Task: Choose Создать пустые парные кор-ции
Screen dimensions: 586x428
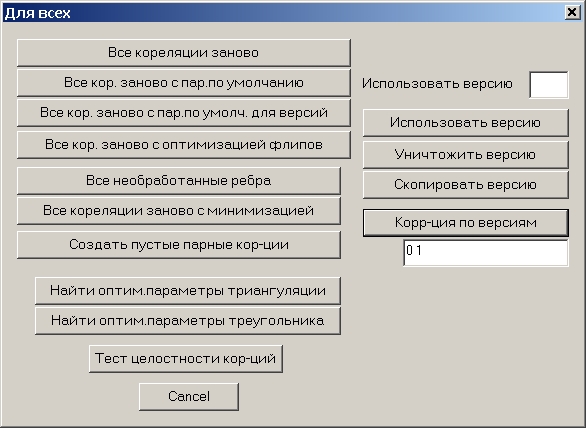Action: pos(179,244)
